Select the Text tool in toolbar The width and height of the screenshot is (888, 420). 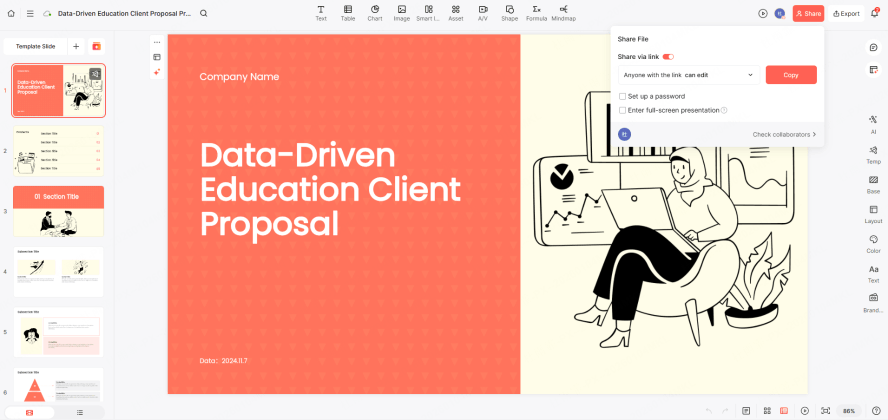(321, 13)
